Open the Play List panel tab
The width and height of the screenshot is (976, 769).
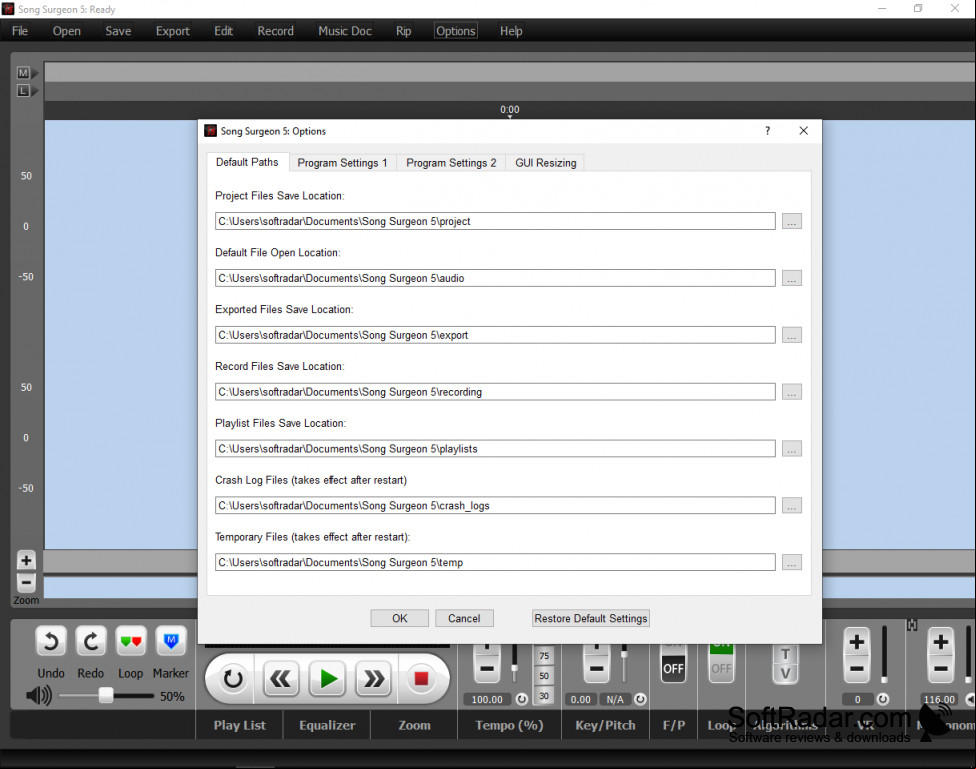point(240,725)
